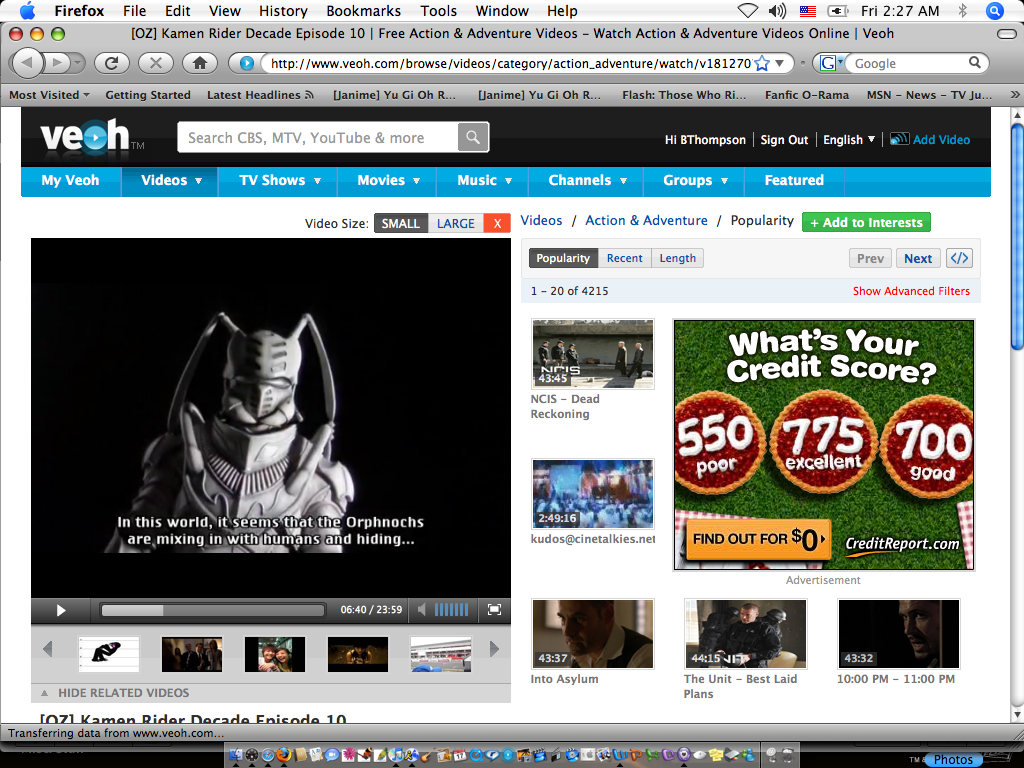
Task: Click the Firefox forward navigation arrow
Action: point(58,63)
